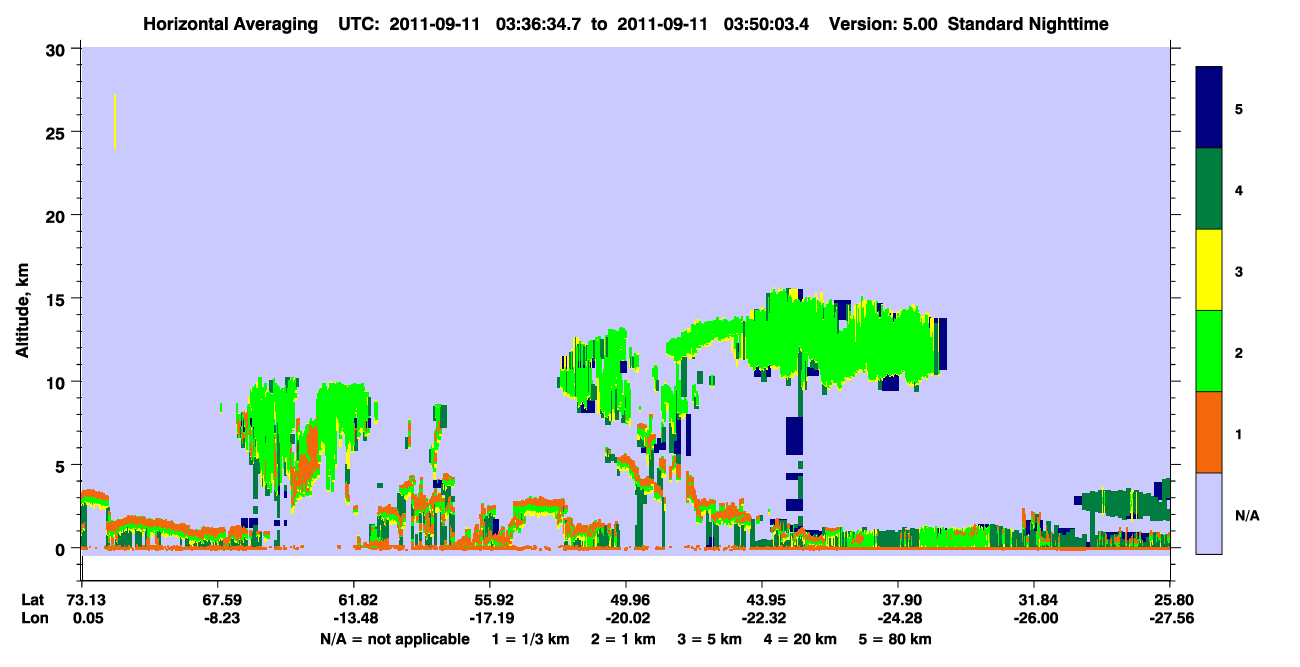Click legend entry '2 = 1 km'

coord(623,639)
